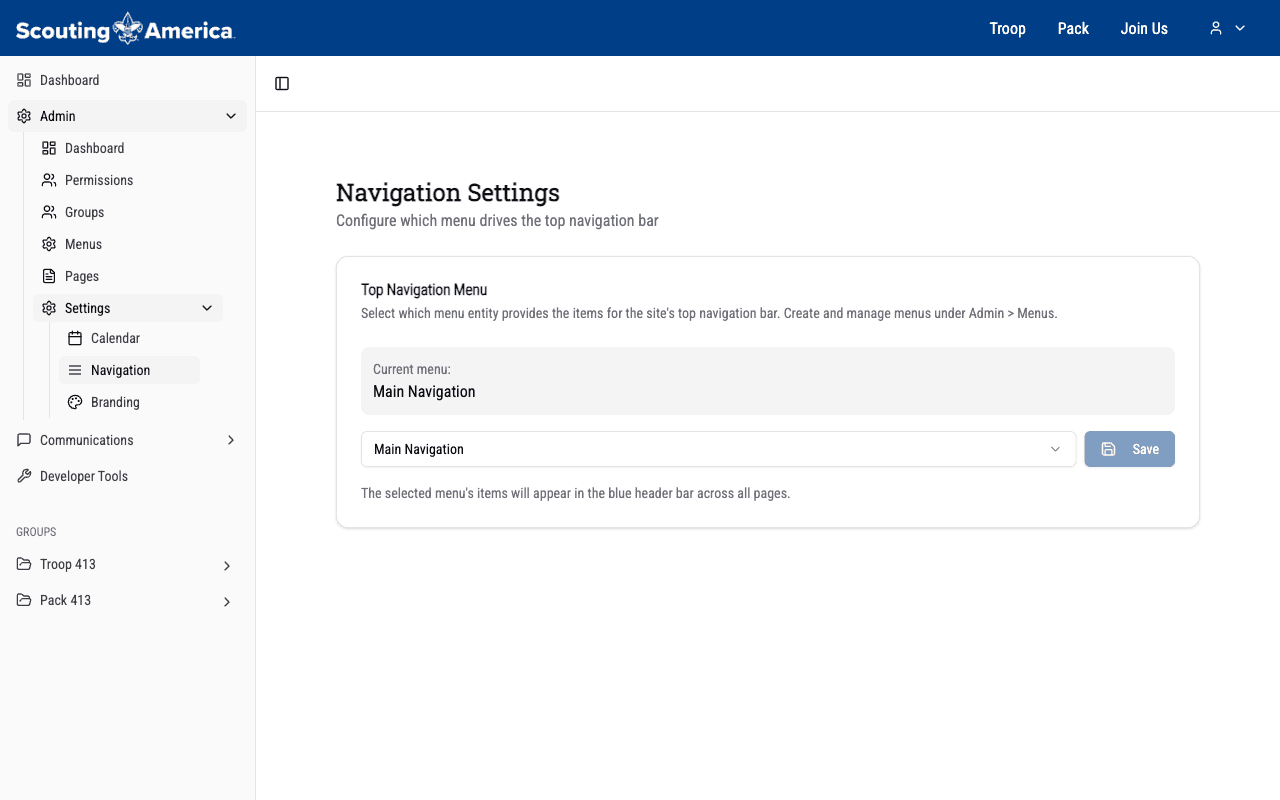Click the Pack 413 folder icon
Image resolution: width=1280 pixels, height=800 pixels.
click(24, 600)
